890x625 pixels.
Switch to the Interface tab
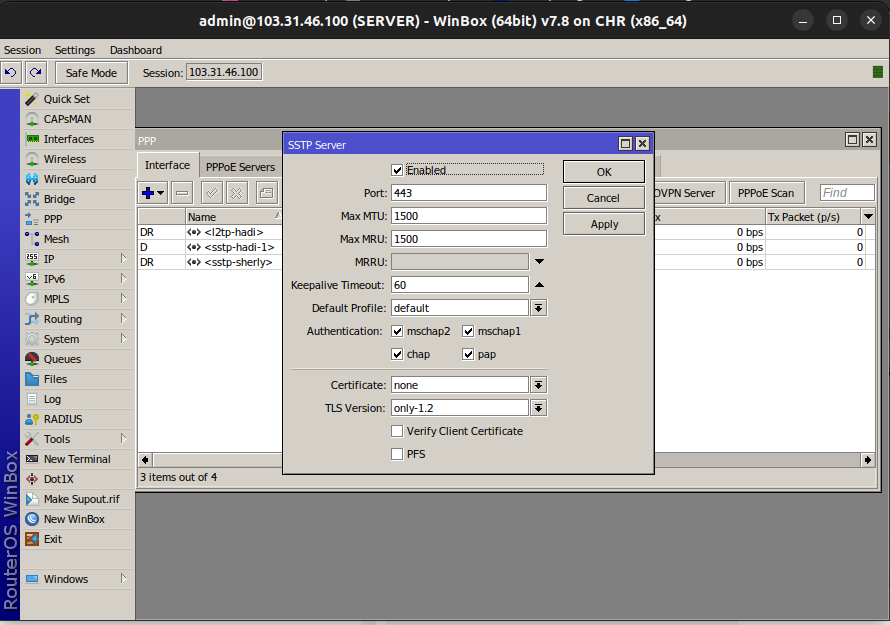click(167, 165)
